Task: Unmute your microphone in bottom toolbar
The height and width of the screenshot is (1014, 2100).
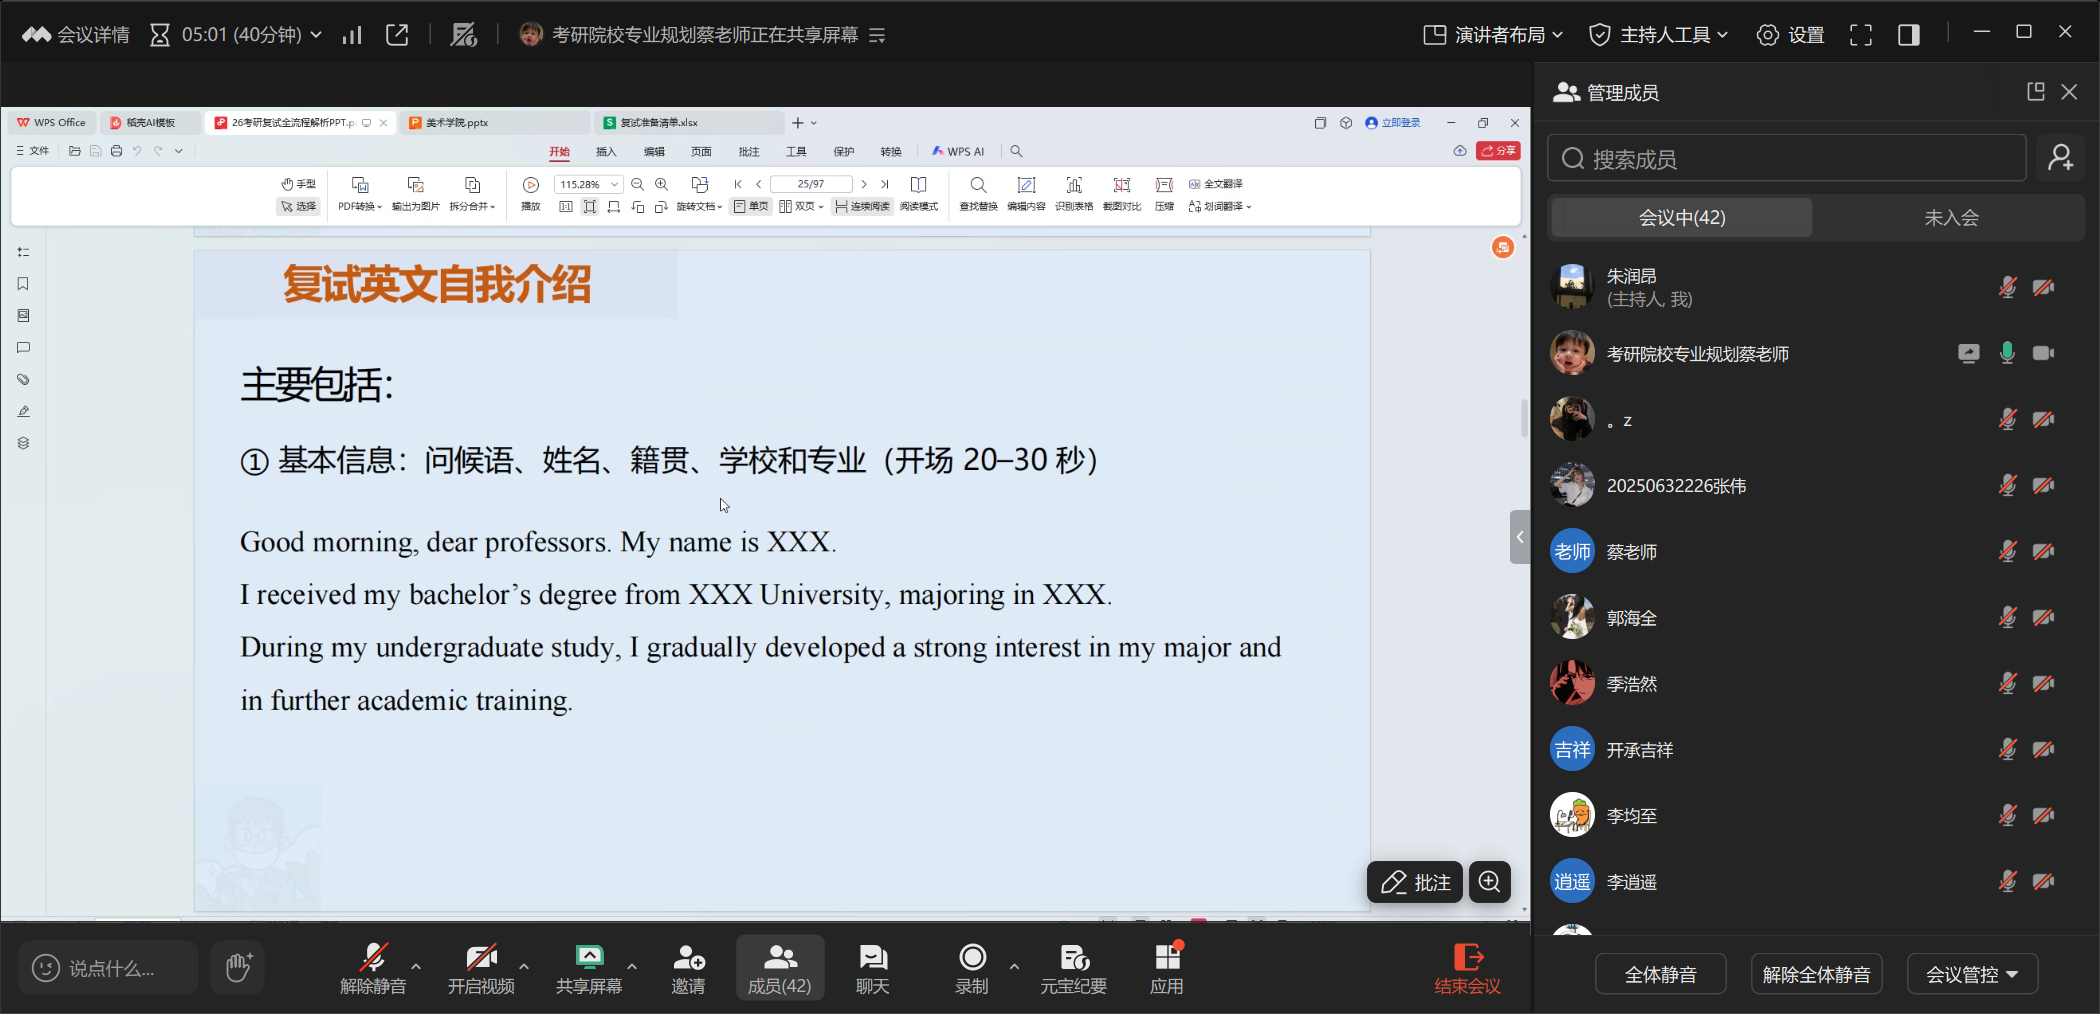Action: point(373,969)
